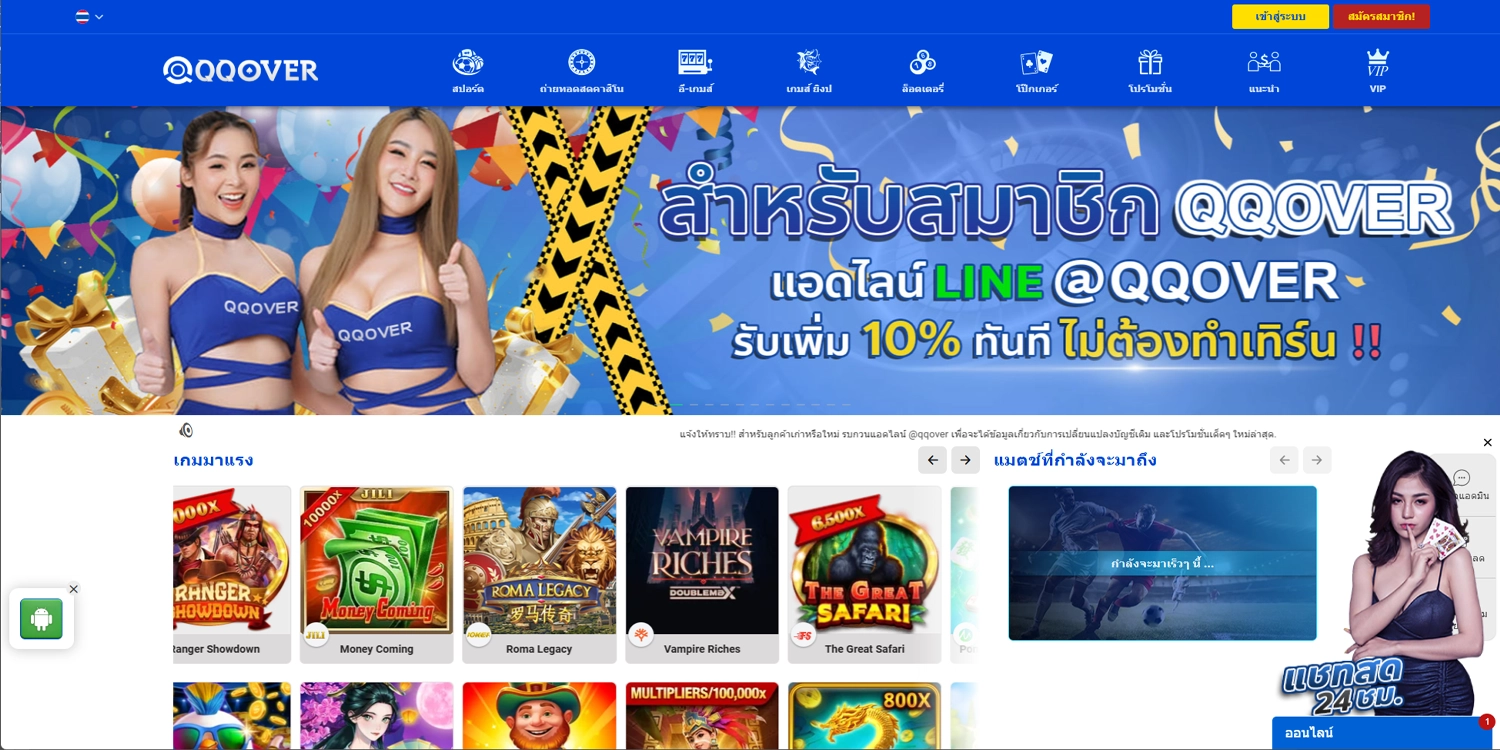Click JOKER provider badge on Roma Legacy

point(478,635)
